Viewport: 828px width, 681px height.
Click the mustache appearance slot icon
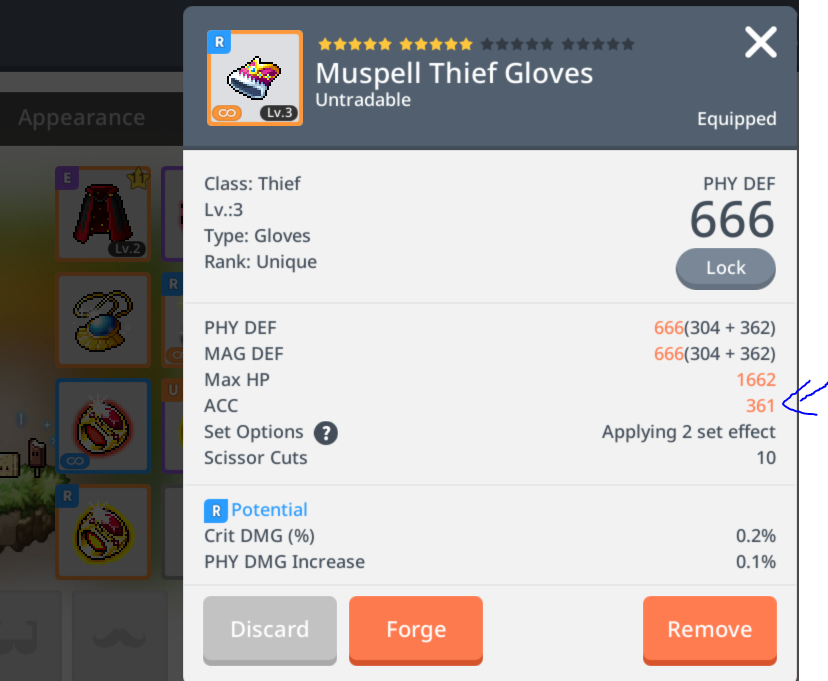point(119,636)
